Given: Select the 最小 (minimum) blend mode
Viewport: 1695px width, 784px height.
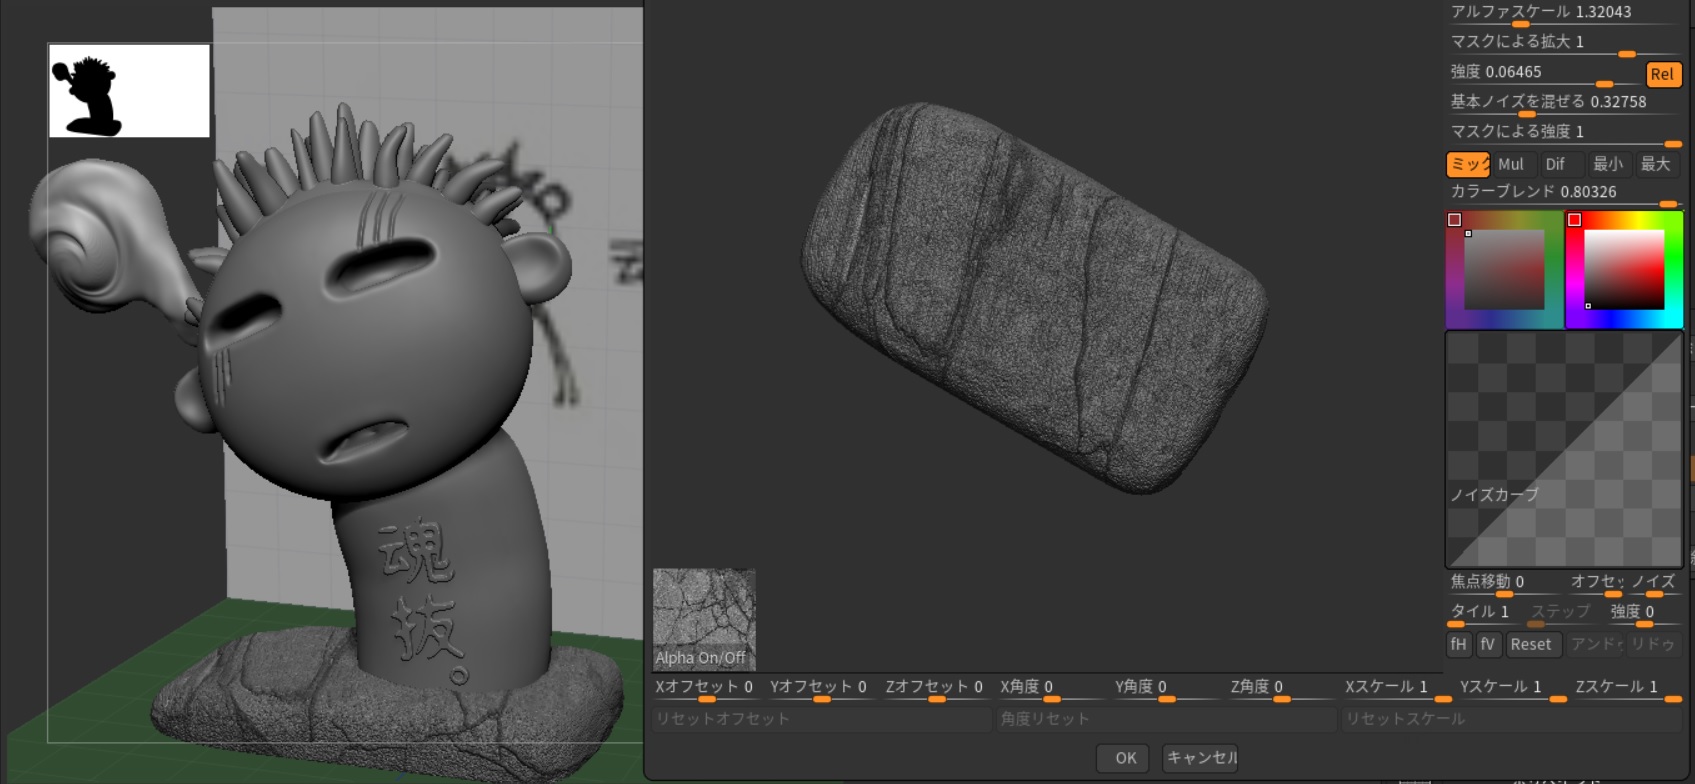Looking at the screenshot, I should coord(1607,164).
